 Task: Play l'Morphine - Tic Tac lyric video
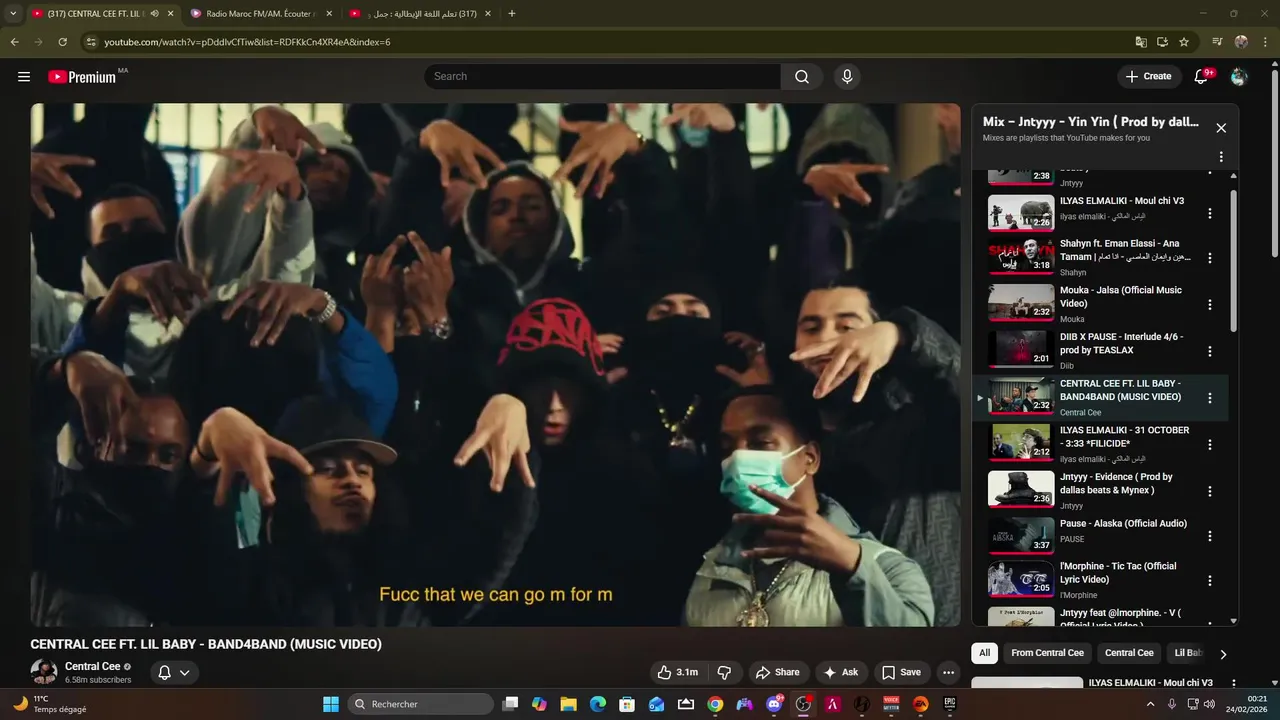(1021, 579)
